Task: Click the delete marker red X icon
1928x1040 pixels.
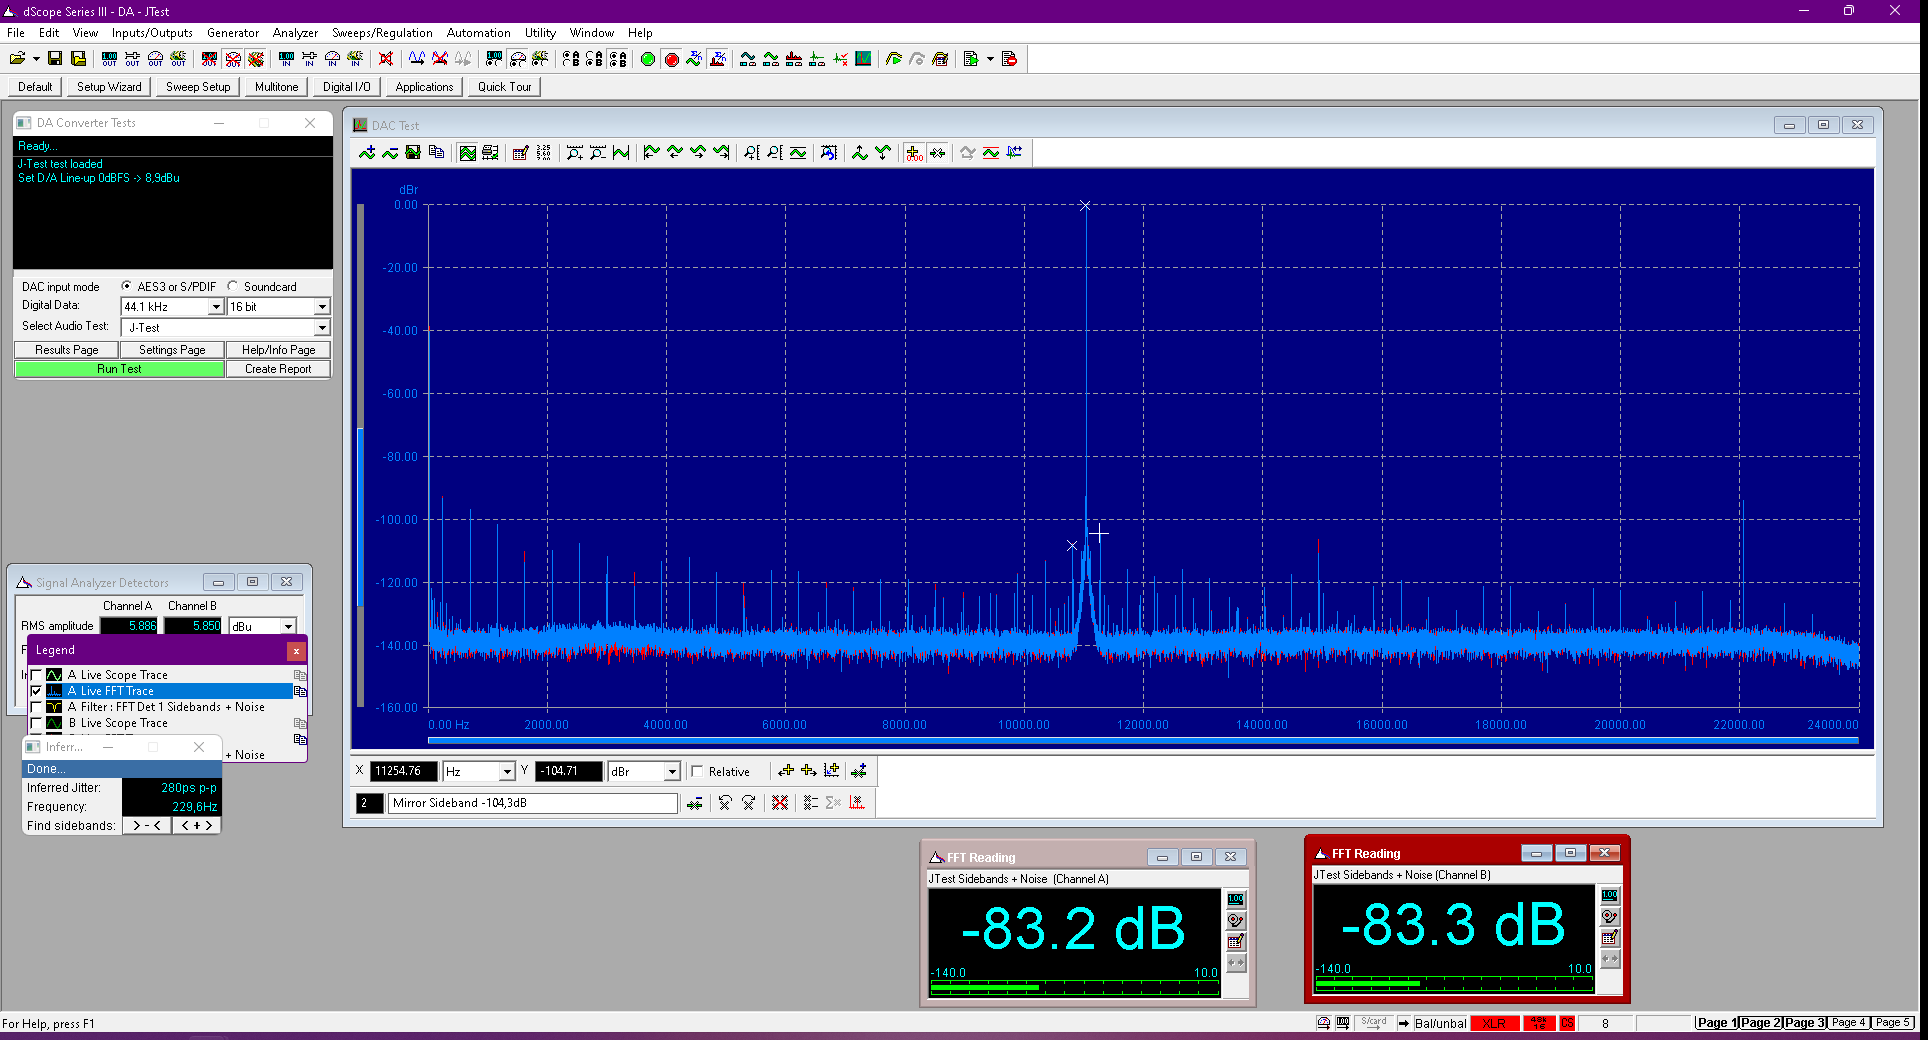Action: [780, 803]
